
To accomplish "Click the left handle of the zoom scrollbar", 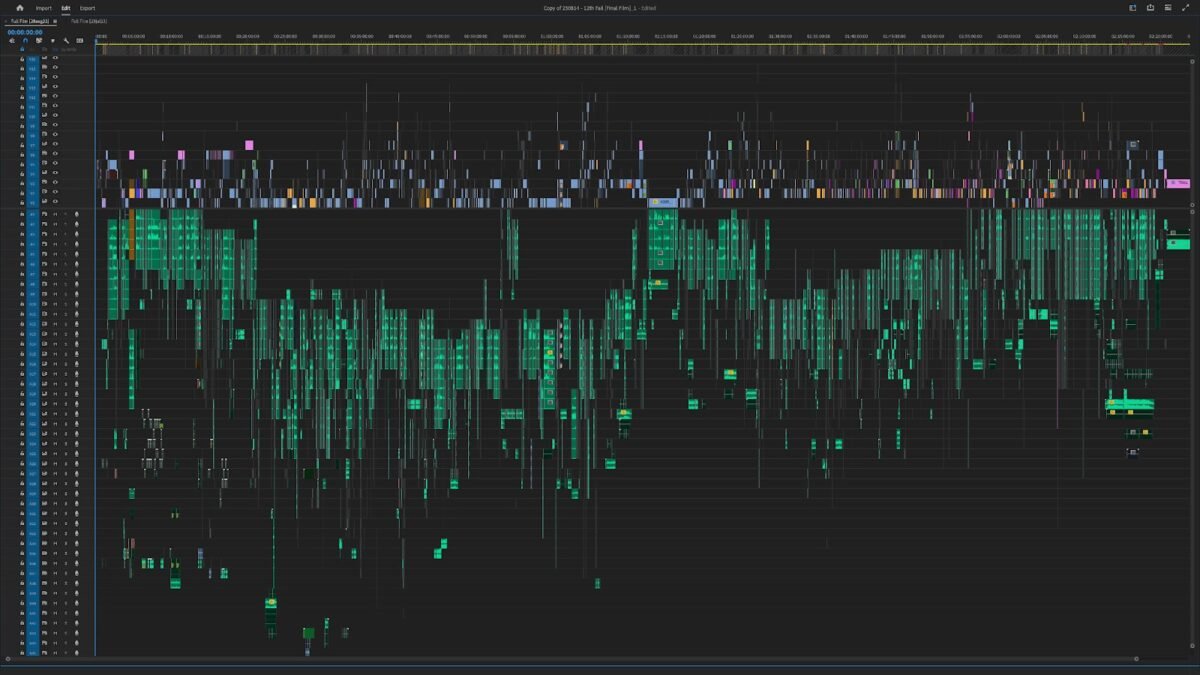I will 8,659.
